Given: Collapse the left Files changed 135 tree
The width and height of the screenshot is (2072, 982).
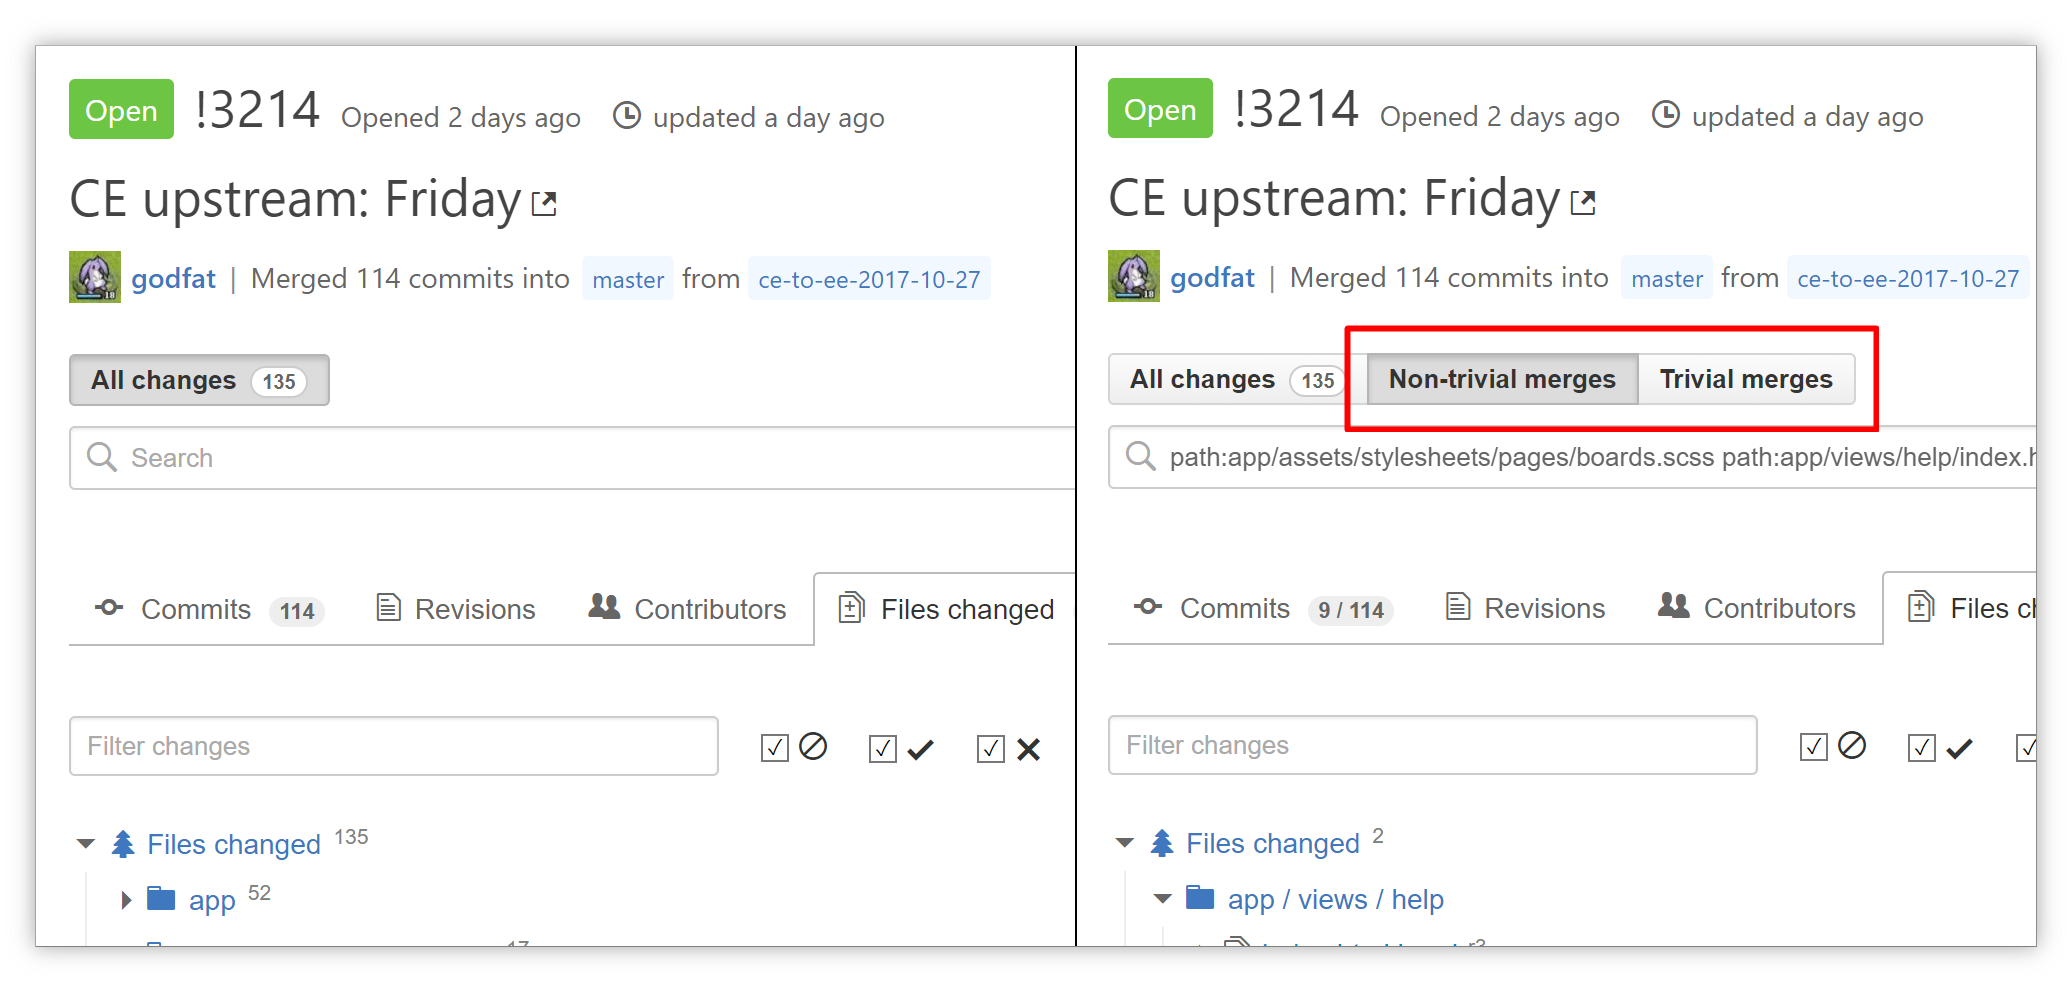Looking at the screenshot, I should coord(86,844).
